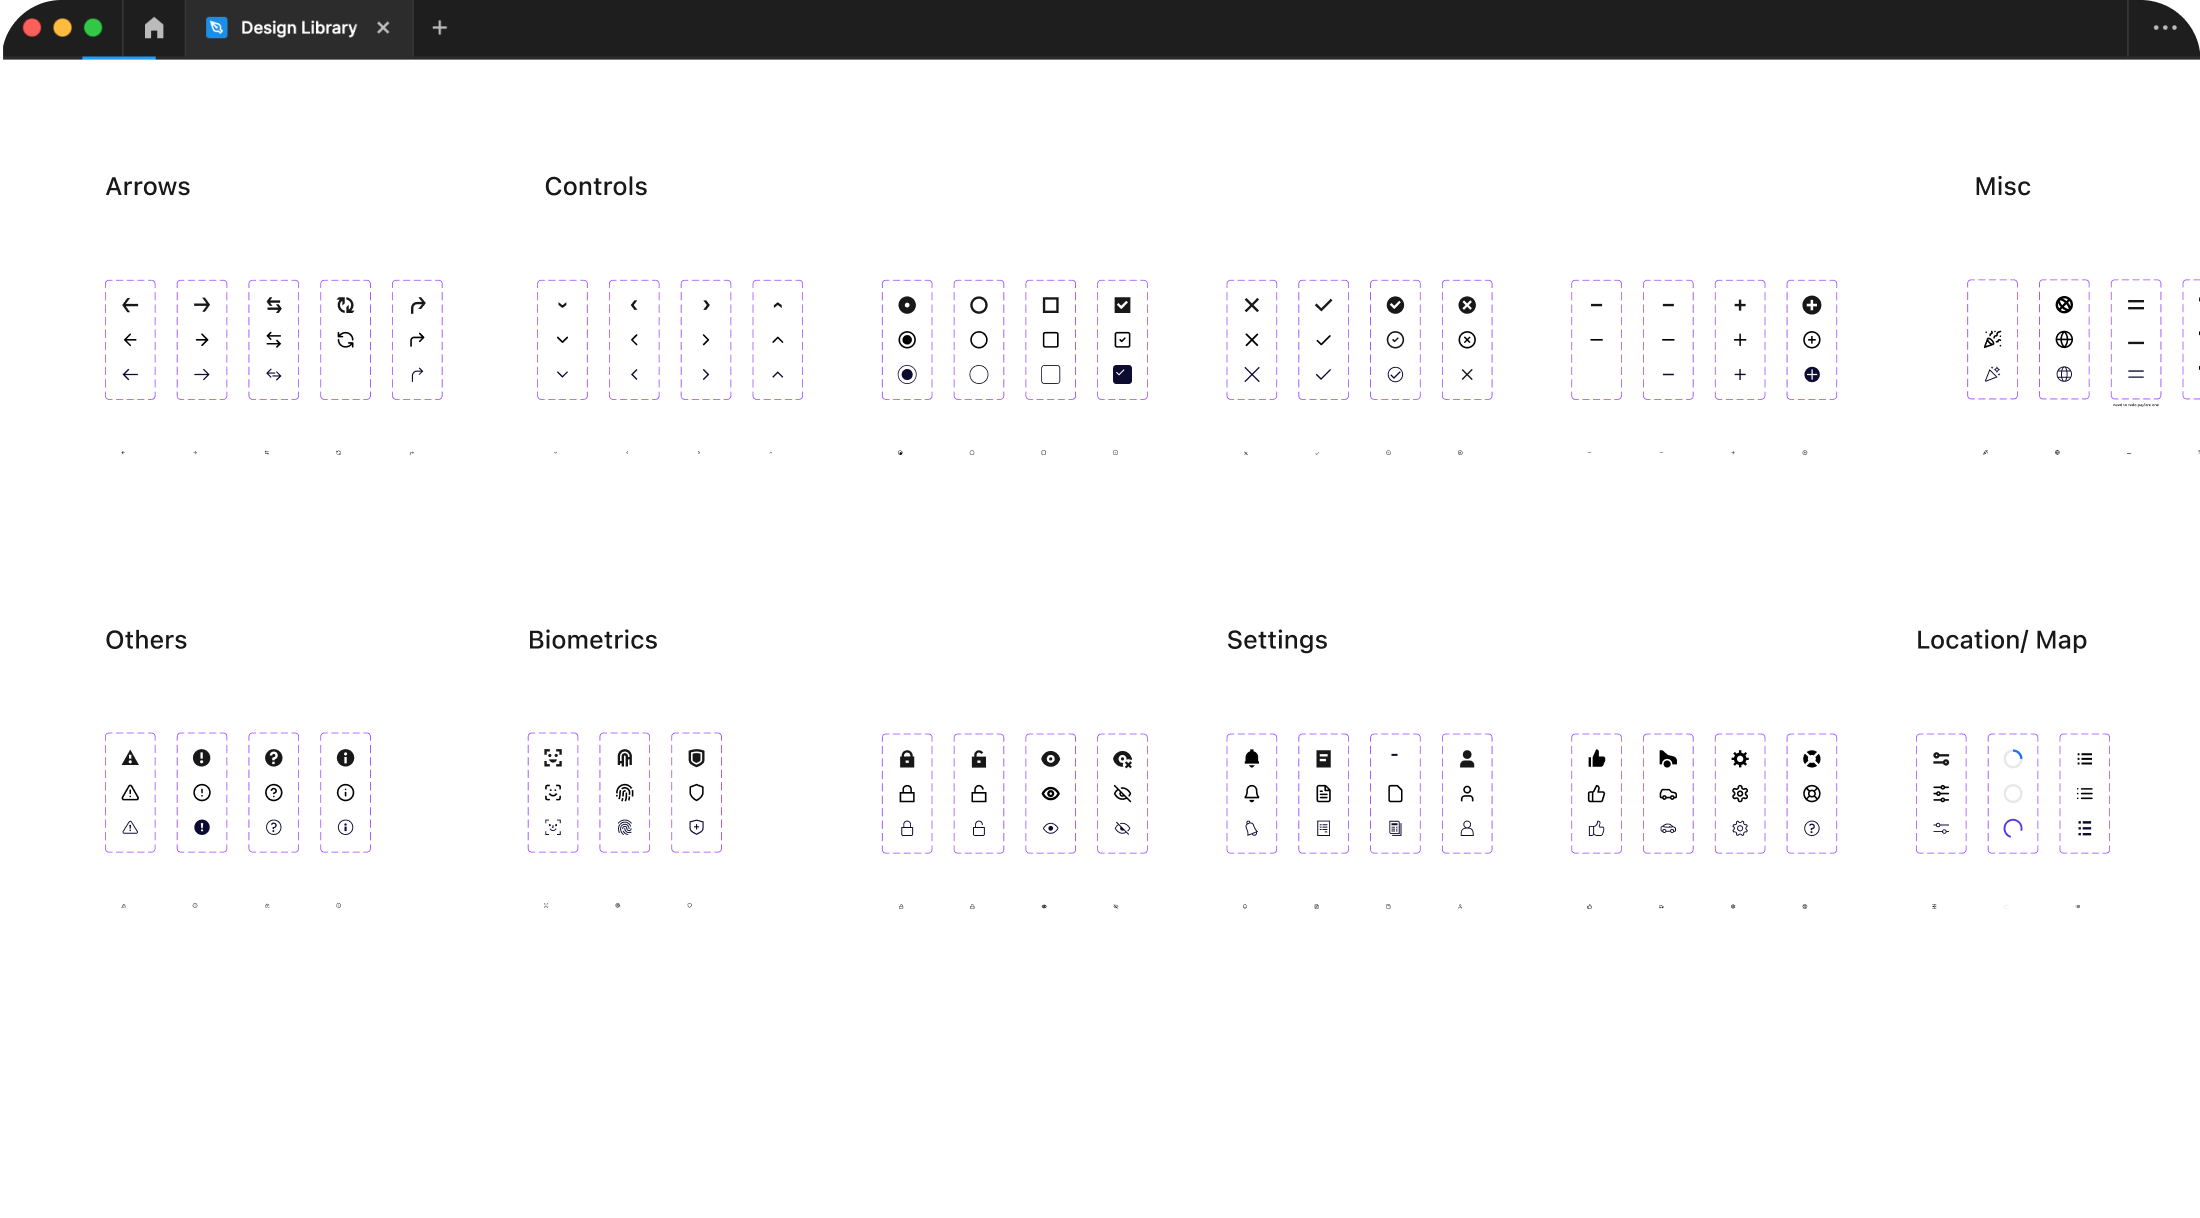The image size is (2200, 1218).
Task: Switch to the Design Library tab
Action: tap(298, 28)
